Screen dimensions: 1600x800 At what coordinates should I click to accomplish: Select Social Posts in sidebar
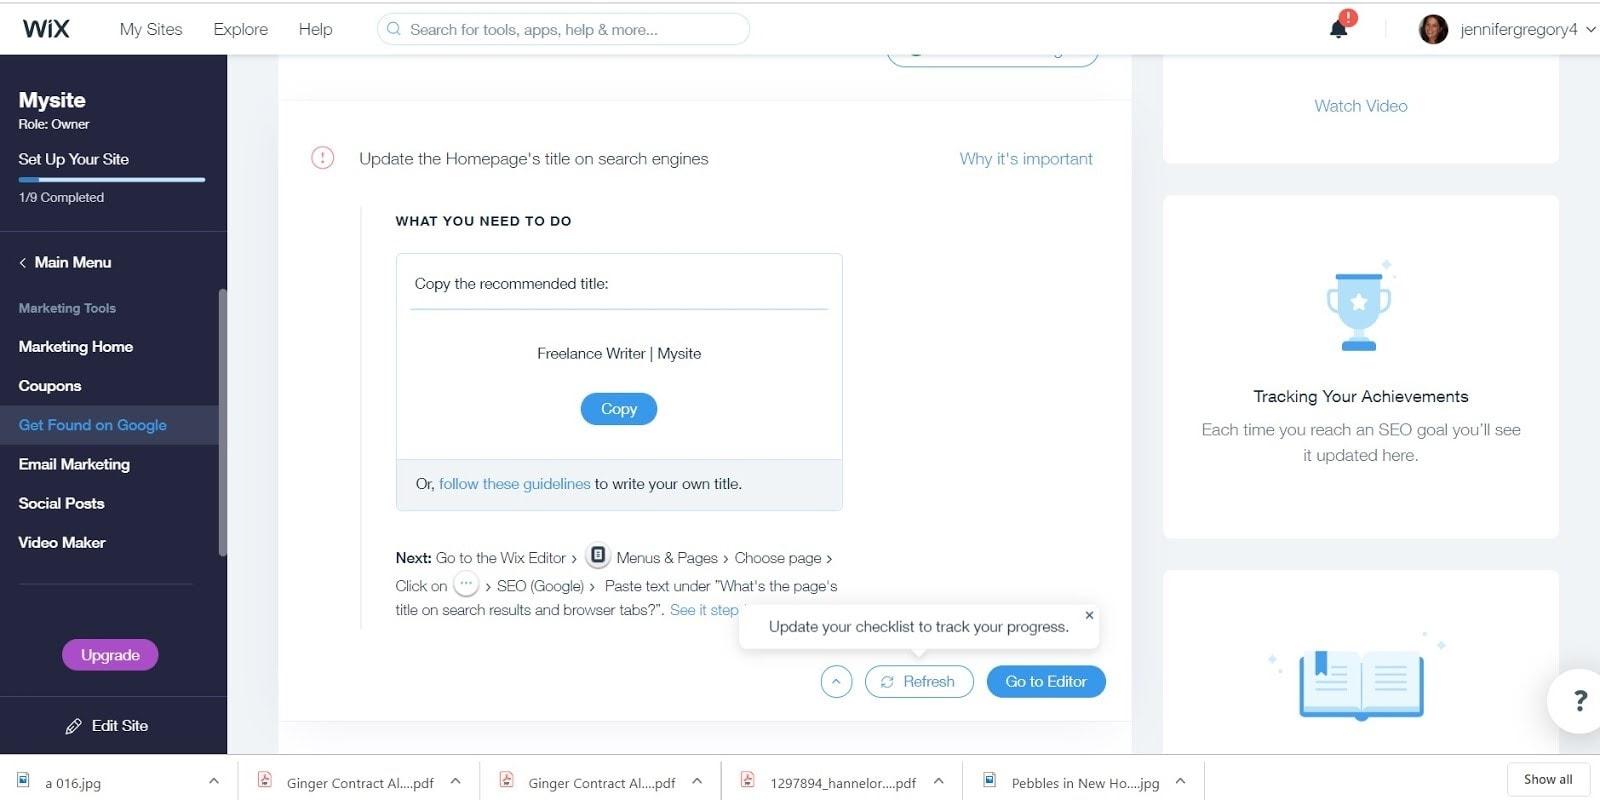[x=61, y=503]
